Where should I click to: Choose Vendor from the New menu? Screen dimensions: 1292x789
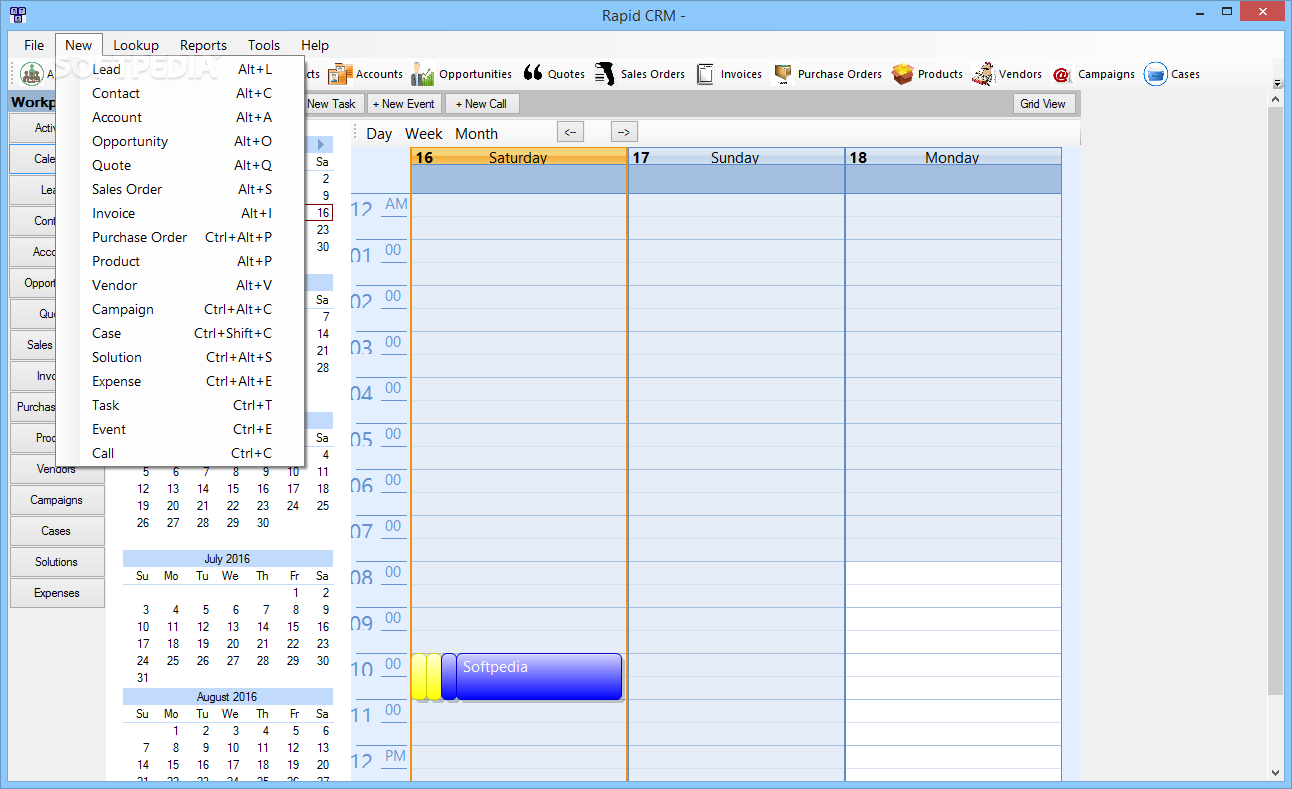point(181,285)
